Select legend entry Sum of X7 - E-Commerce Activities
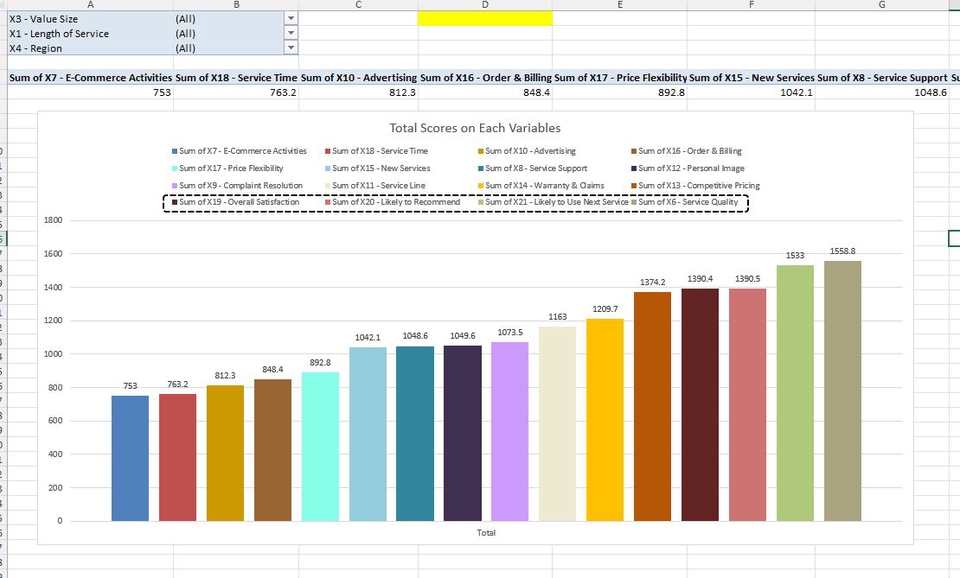This screenshot has width=960, height=578. pyautogui.click(x=239, y=151)
